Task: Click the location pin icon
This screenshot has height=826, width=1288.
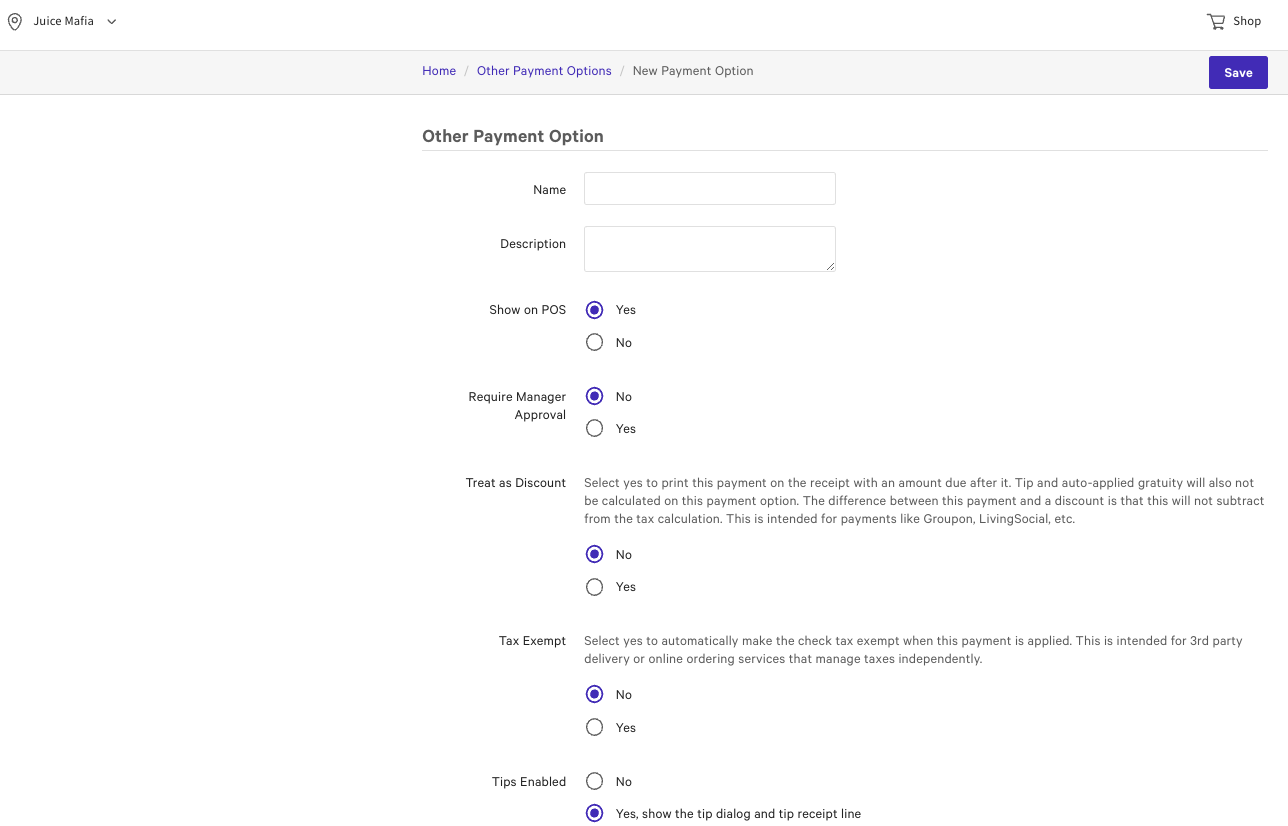Action: (x=15, y=20)
